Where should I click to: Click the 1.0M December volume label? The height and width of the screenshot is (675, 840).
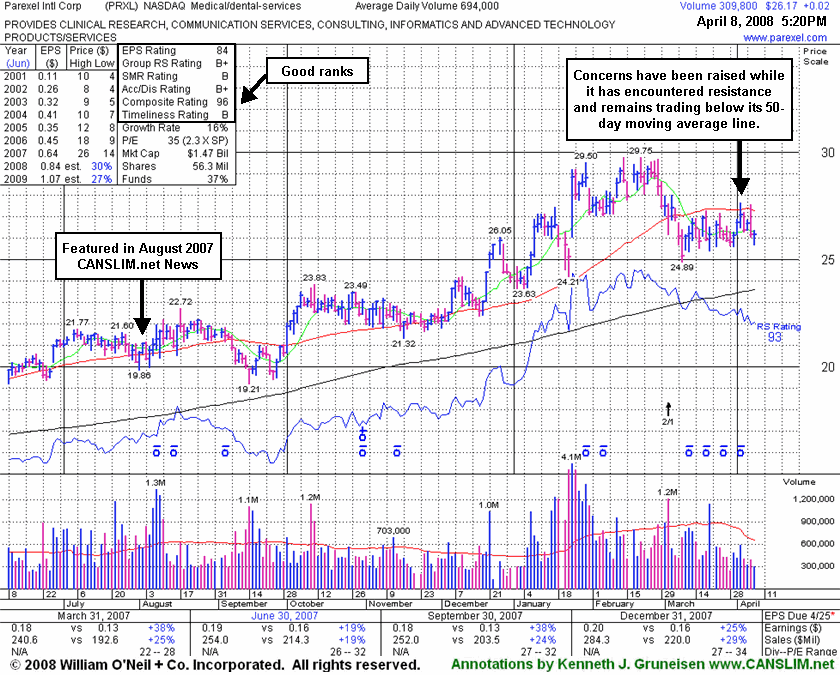point(489,505)
